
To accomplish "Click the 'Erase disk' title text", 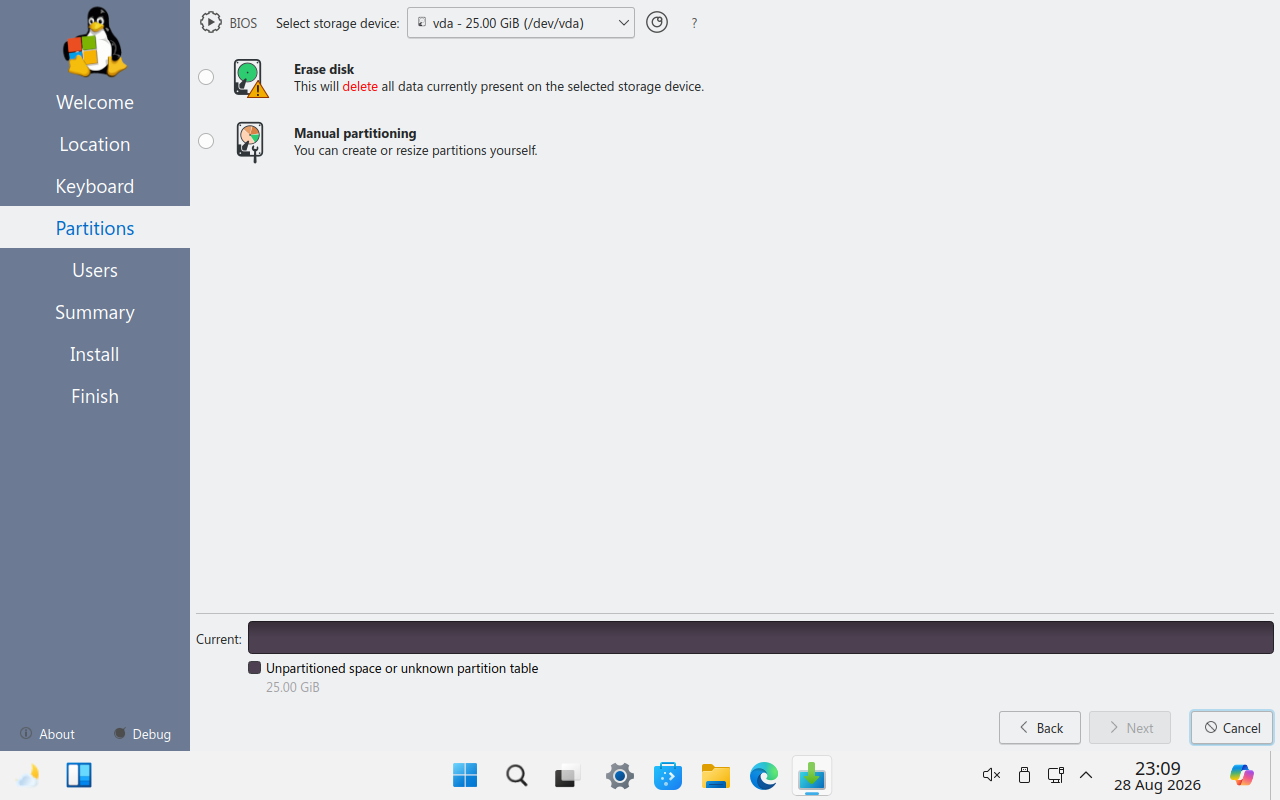I will [324, 69].
